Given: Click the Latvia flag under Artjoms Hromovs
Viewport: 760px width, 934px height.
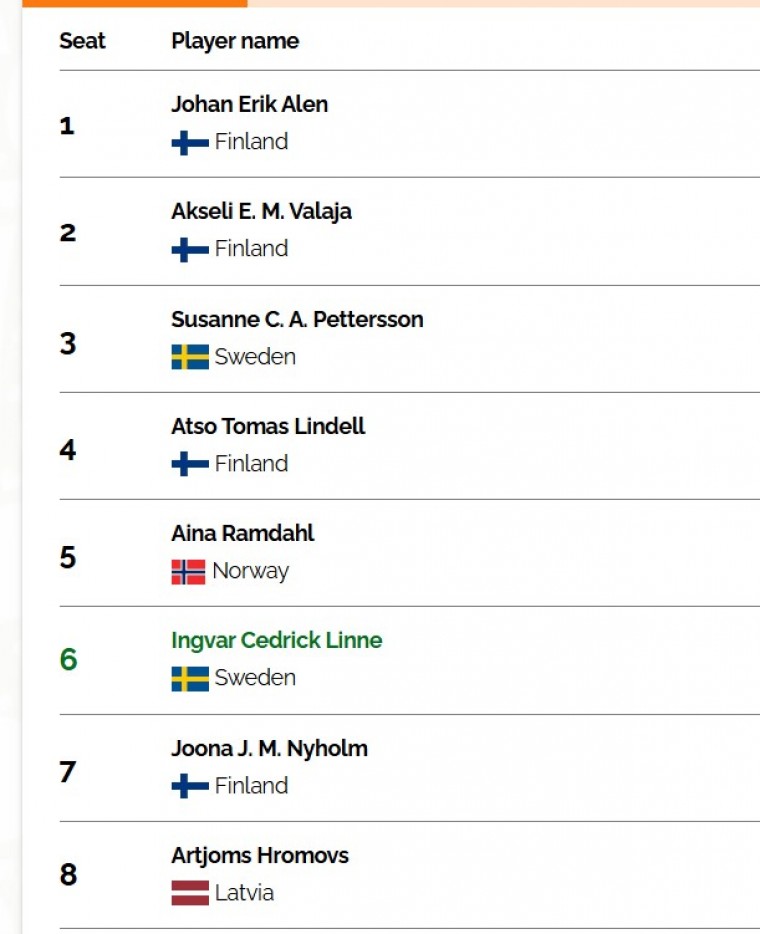Looking at the screenshot, I should pos(189,893).
